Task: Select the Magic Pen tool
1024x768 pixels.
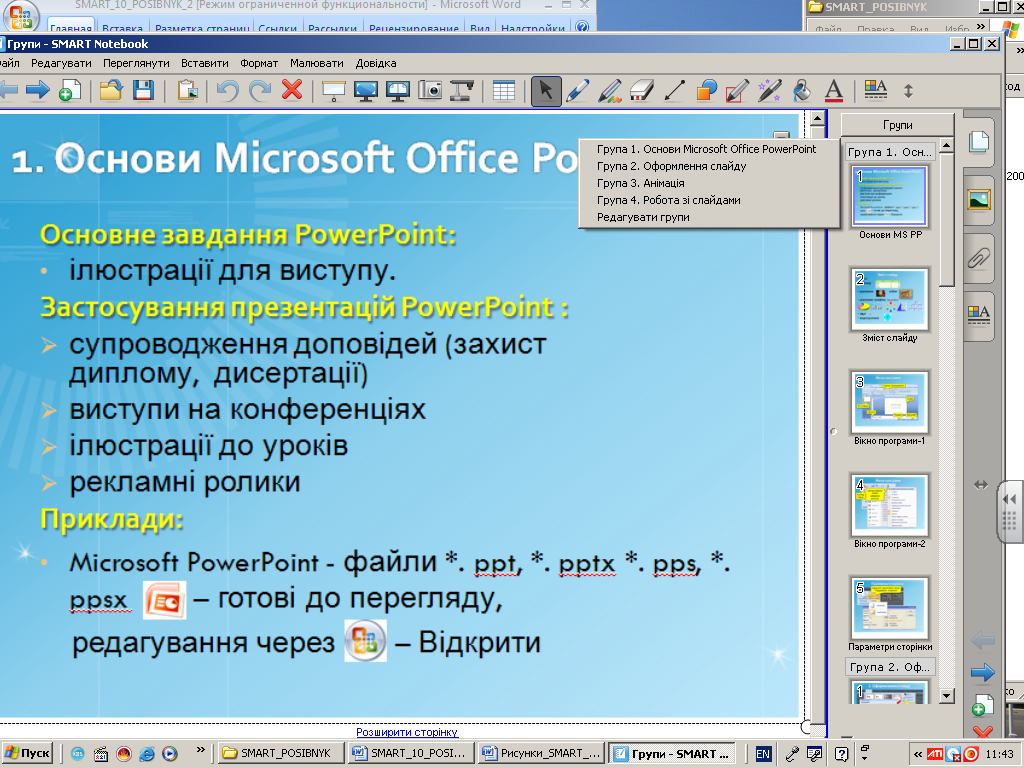Action: point(769,91)
